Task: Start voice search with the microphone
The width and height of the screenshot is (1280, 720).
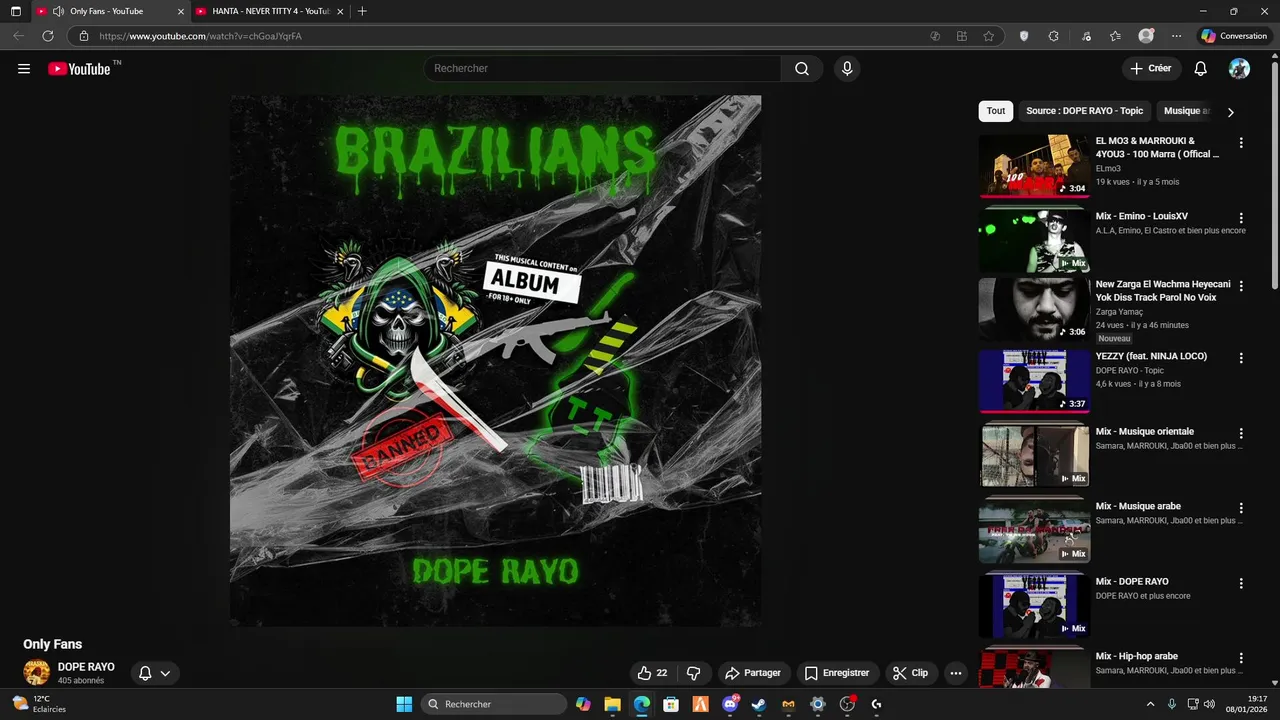Action: (847, 68)
